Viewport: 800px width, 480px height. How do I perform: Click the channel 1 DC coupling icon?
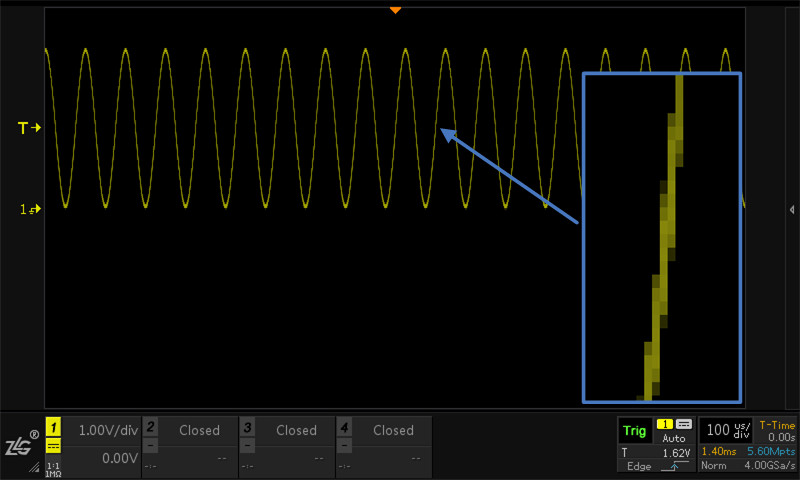point(53,446)
